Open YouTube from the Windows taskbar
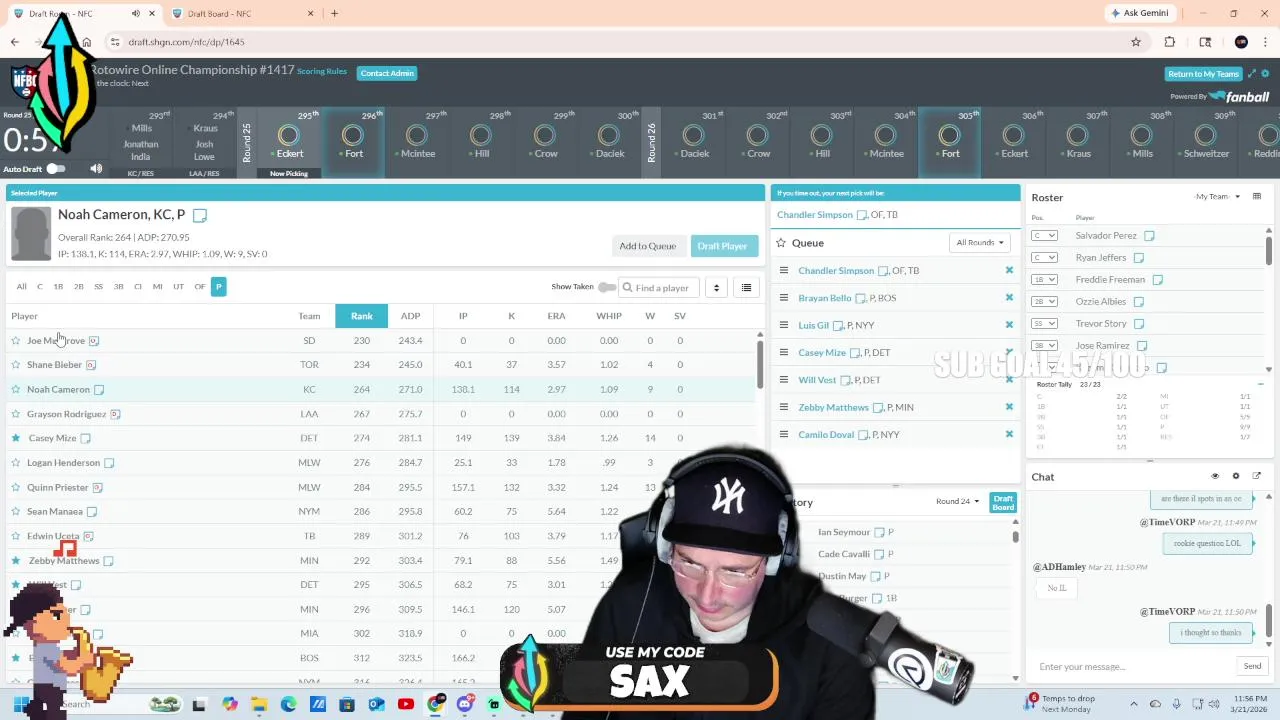 click(405, 705)
